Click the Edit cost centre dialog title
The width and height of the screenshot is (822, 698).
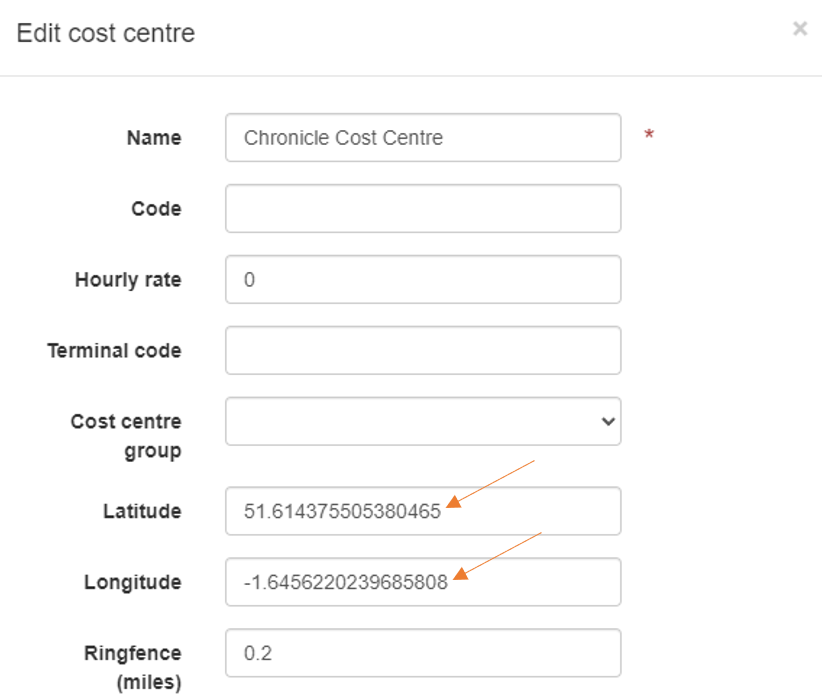[x=106, y=33]
